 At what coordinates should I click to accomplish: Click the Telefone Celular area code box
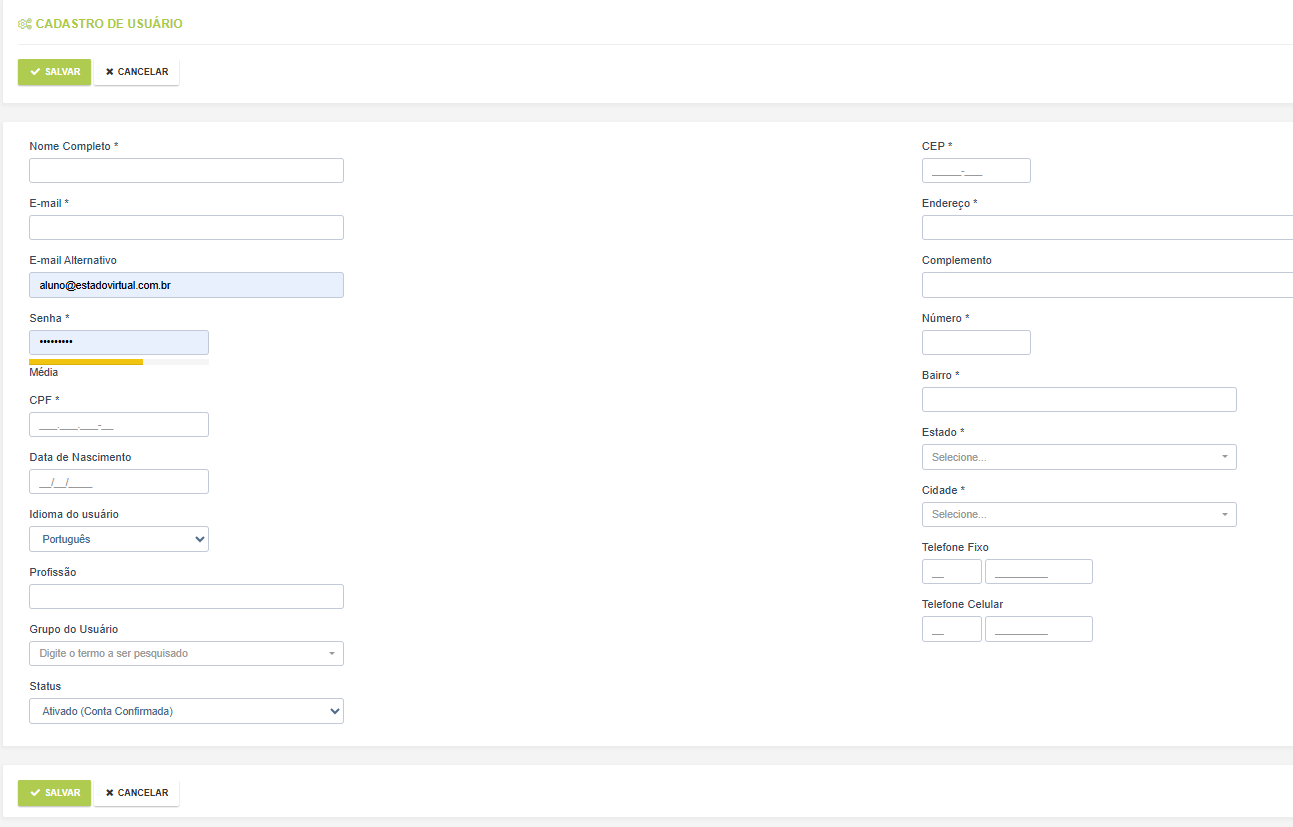(951, 629)
